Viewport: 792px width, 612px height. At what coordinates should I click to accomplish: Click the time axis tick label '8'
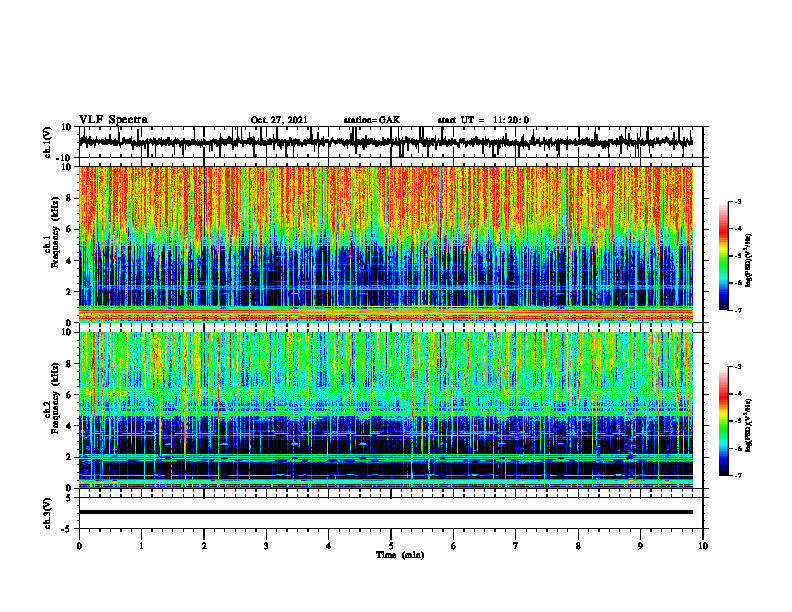coord(578,546)
